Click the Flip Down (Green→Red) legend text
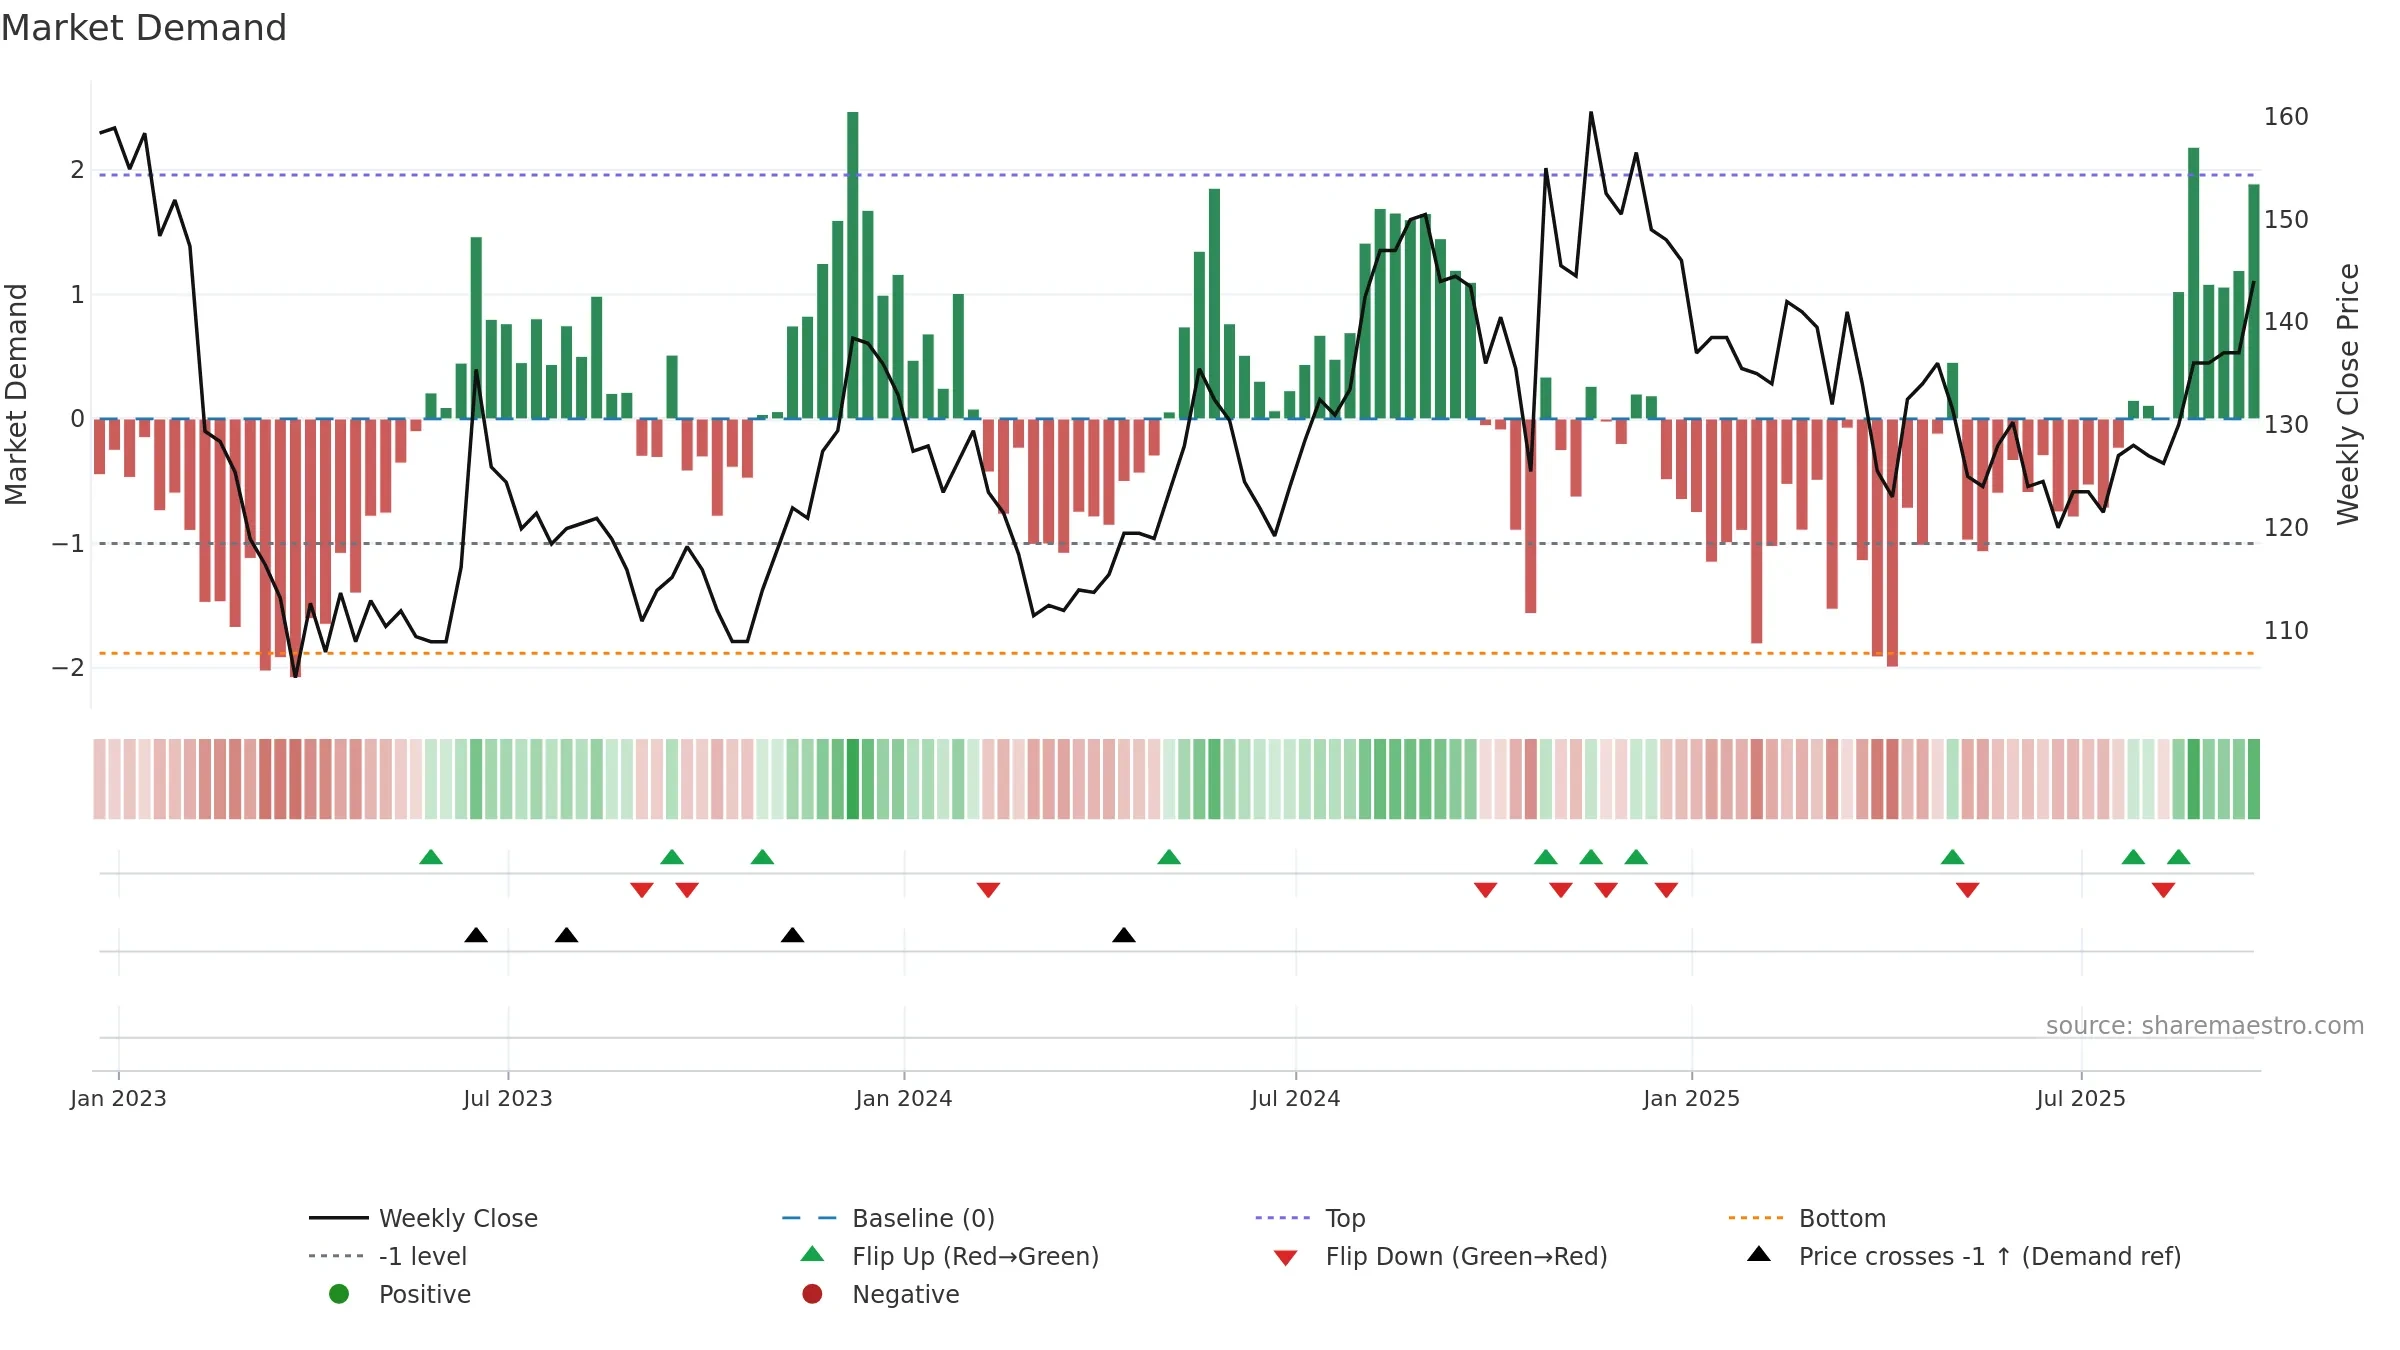Image resolution: width=2400 pixels, height=1350 pixels. (1466, 1256)
